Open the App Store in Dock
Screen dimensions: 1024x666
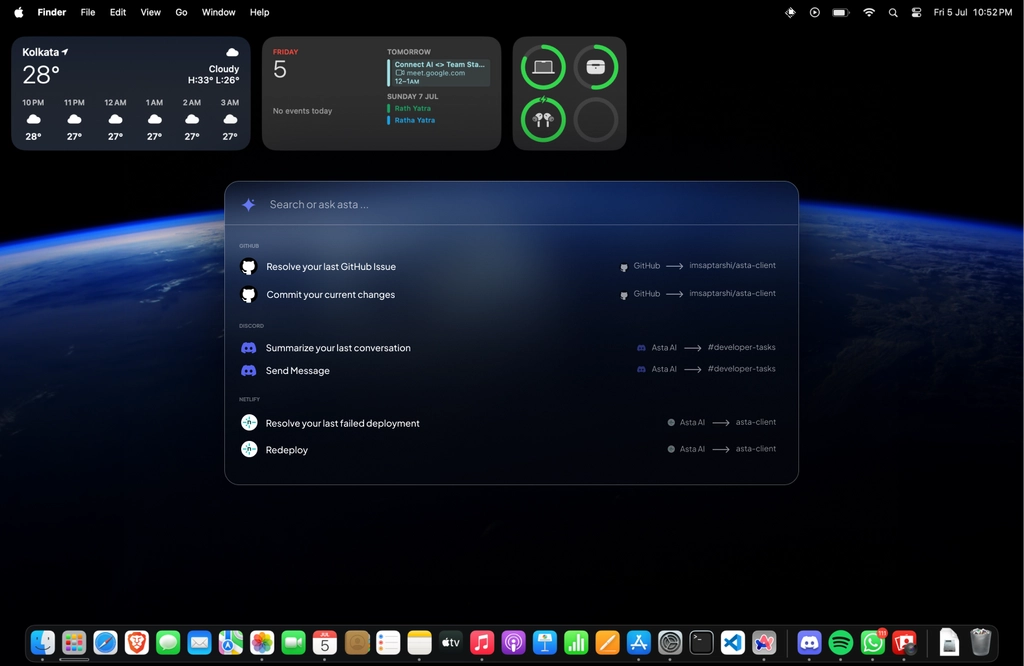pos(639,643)
